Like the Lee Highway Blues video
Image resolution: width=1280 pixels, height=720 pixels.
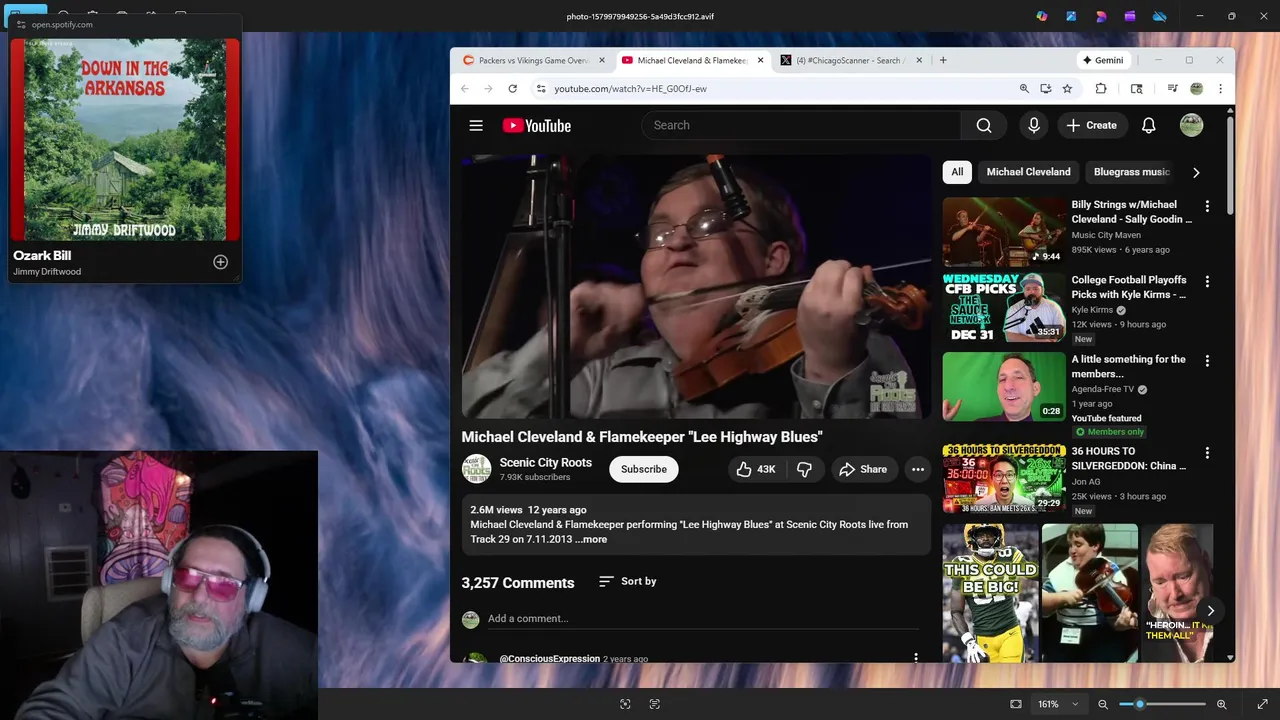[756, 469]
